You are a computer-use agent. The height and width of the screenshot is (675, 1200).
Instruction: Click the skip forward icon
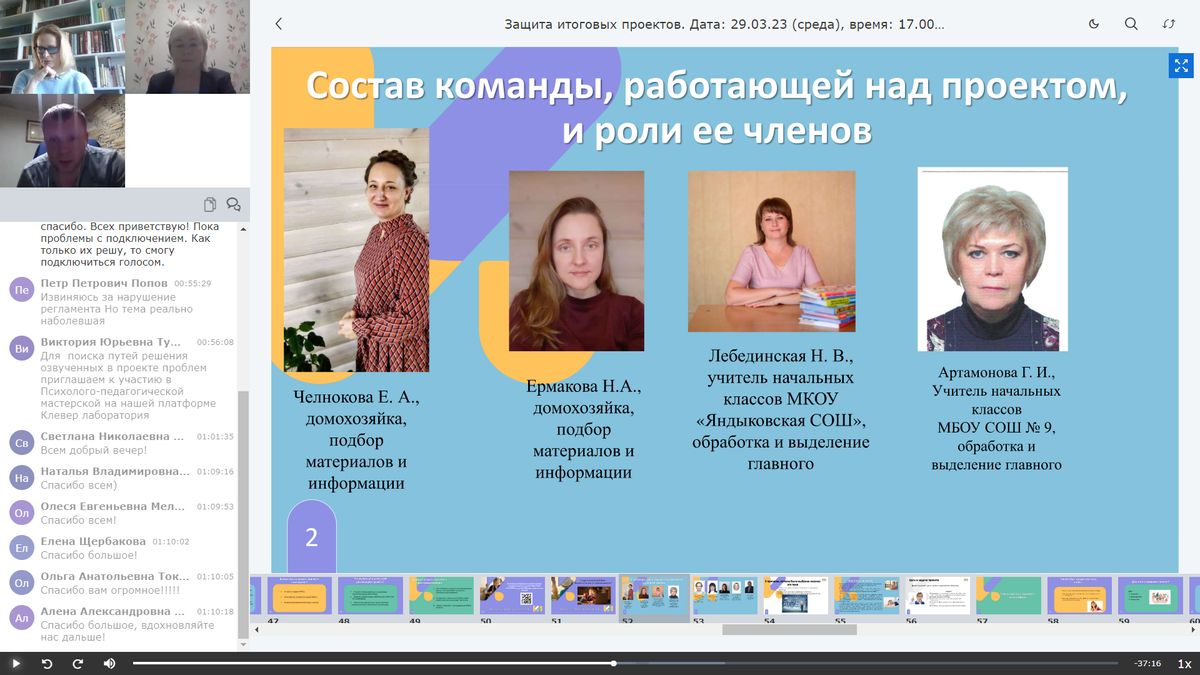[77, 664]
